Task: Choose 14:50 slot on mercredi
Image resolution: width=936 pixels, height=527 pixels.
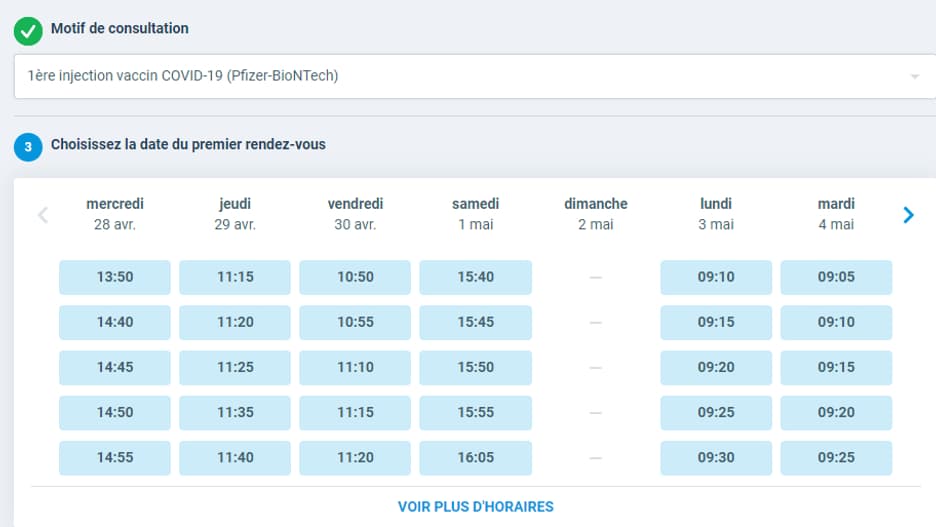Action: click(x=115, y=412)
